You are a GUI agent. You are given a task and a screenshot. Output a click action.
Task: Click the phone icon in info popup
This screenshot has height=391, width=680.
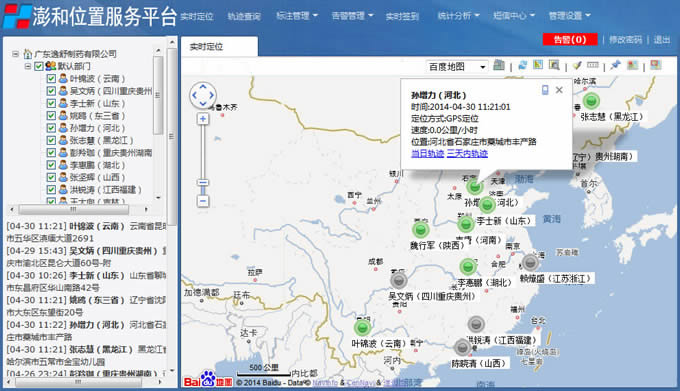[545, 90]
